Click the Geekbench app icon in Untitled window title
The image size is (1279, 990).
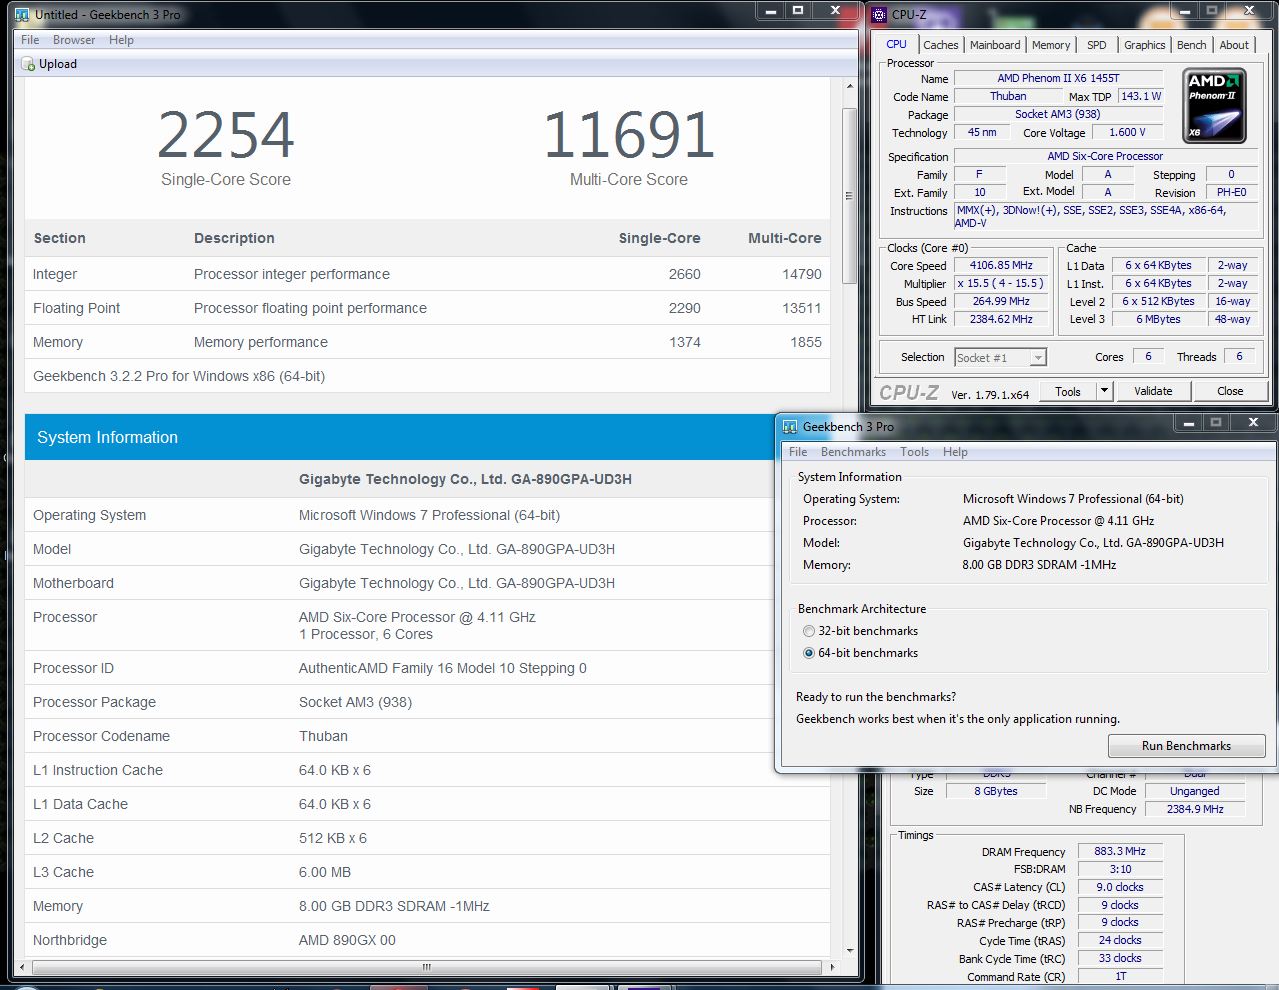coord(22,15)
